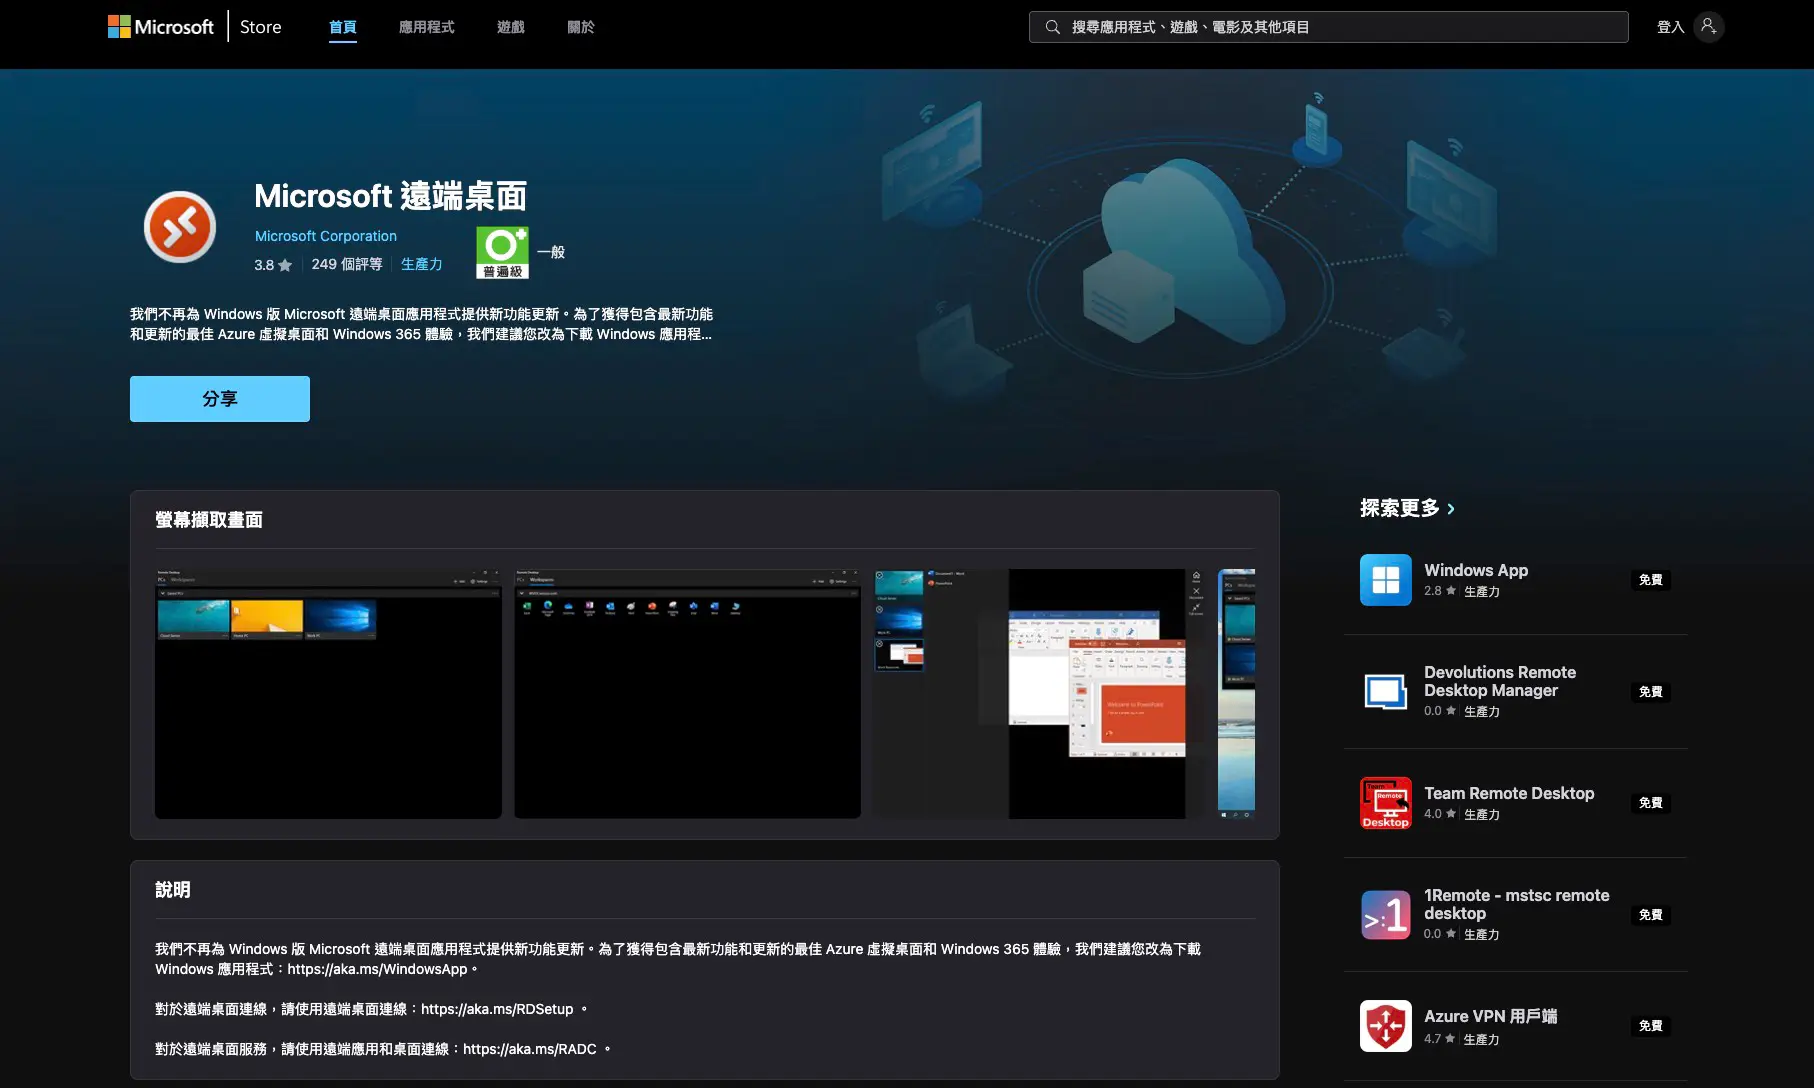Click the 說明 section heading
The width and height of the screenshot is (1814, 1088).
tap(173, 890)
